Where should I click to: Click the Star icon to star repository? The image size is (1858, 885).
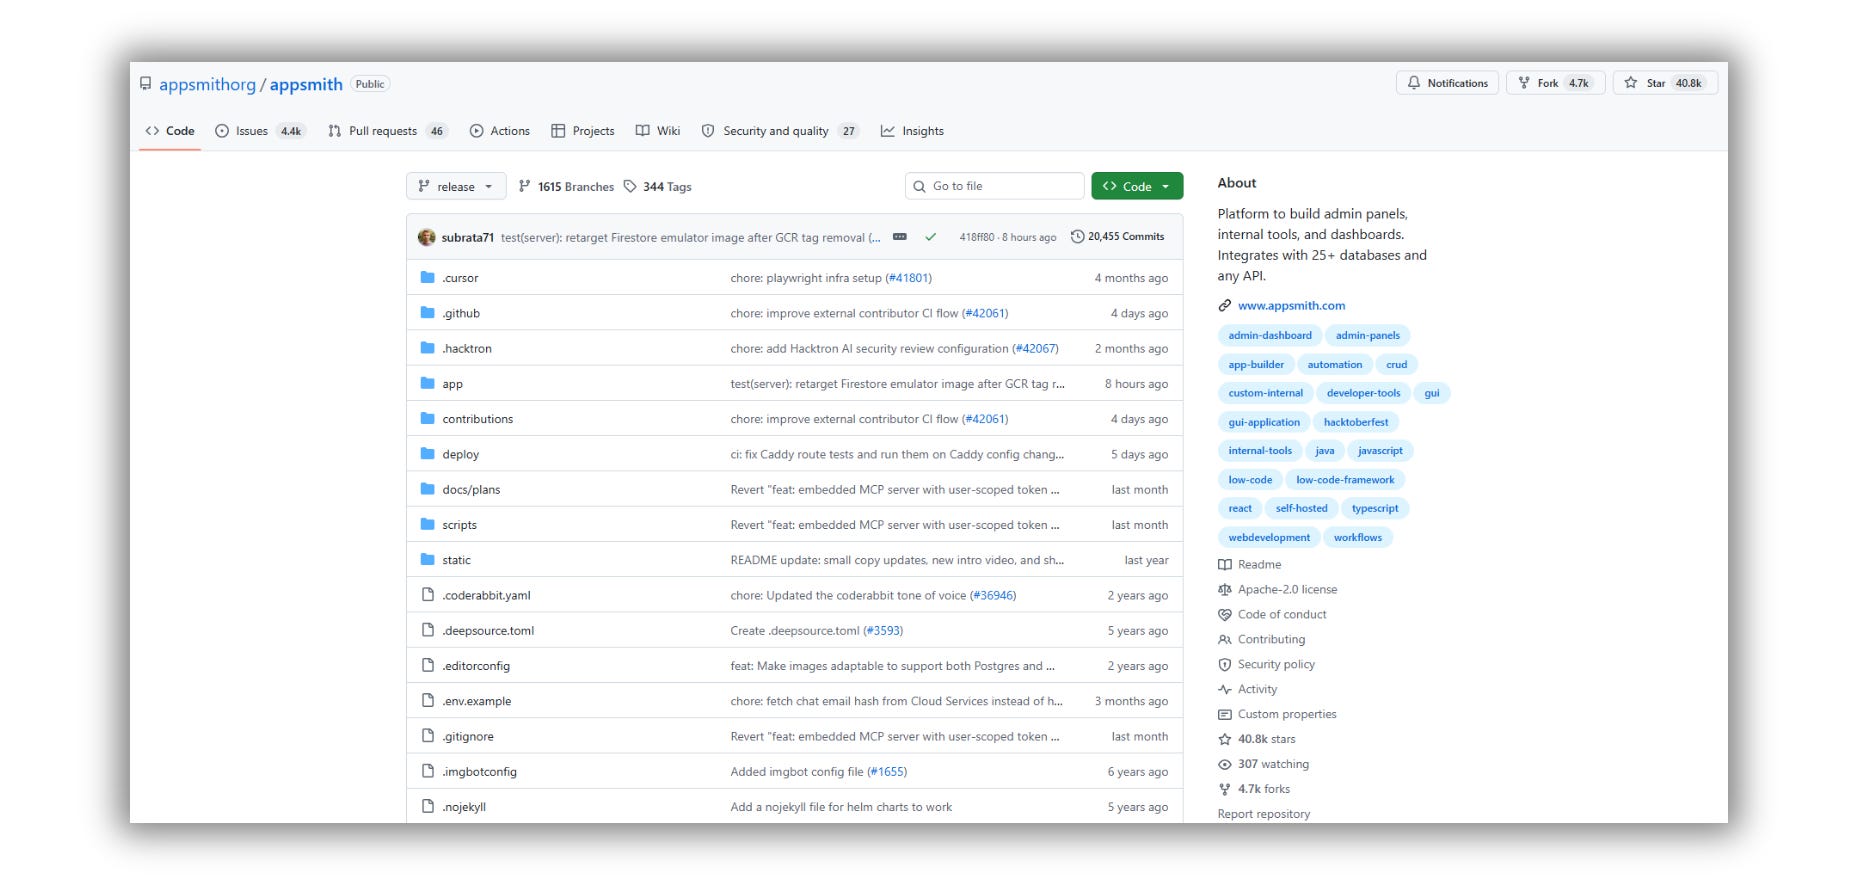tap(1631, 83)
